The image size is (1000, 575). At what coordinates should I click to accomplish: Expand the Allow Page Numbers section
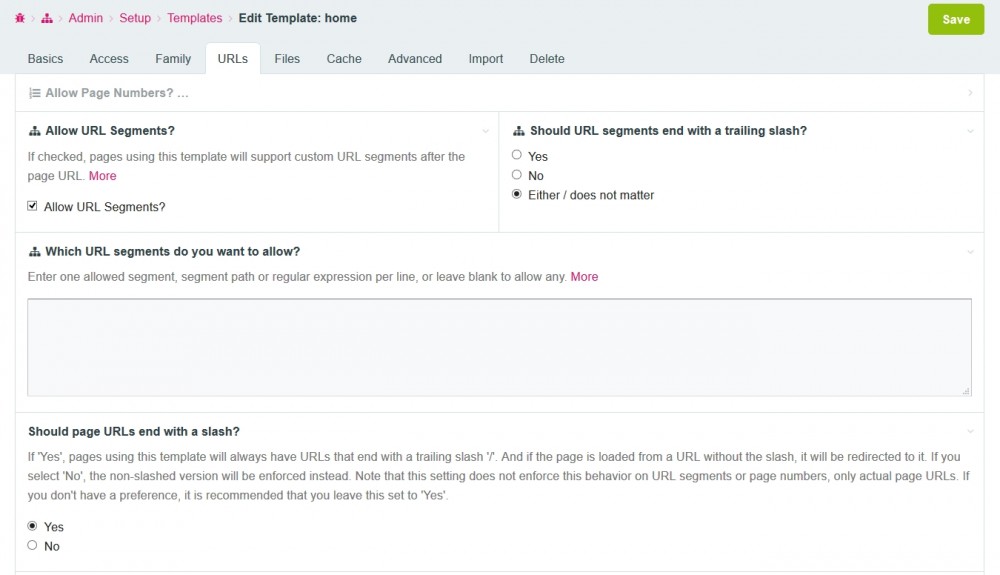(970, 93)
